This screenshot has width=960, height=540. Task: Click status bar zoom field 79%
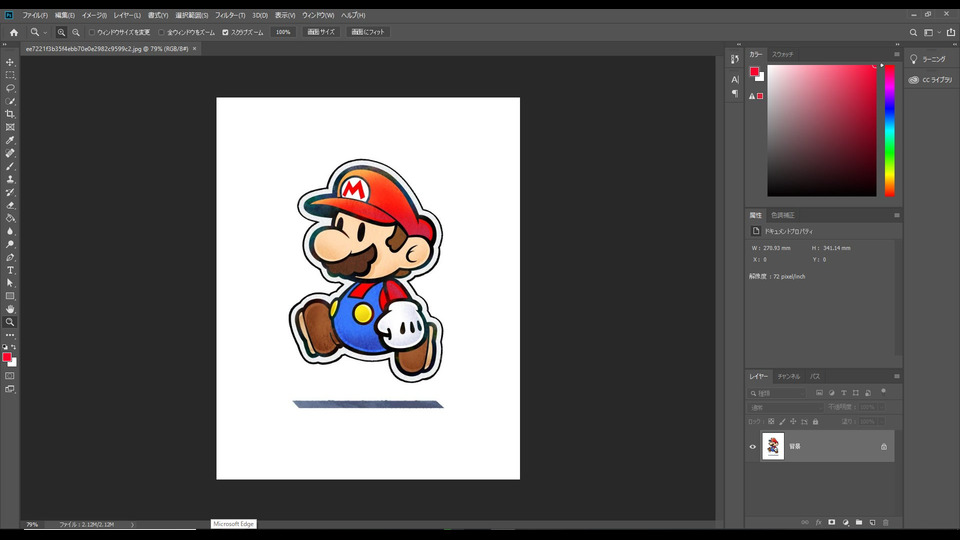point(32,525)
